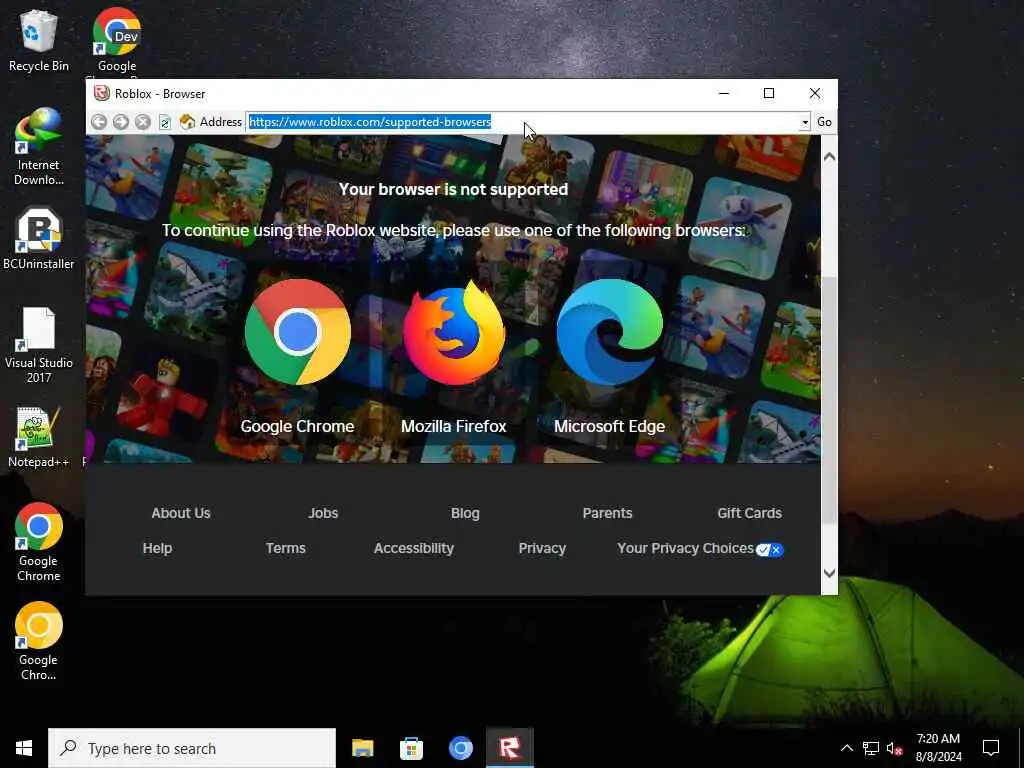Toggle the Your Privacy Choices switch icon
Viewport: 1024px width, 768px height.
769,550
